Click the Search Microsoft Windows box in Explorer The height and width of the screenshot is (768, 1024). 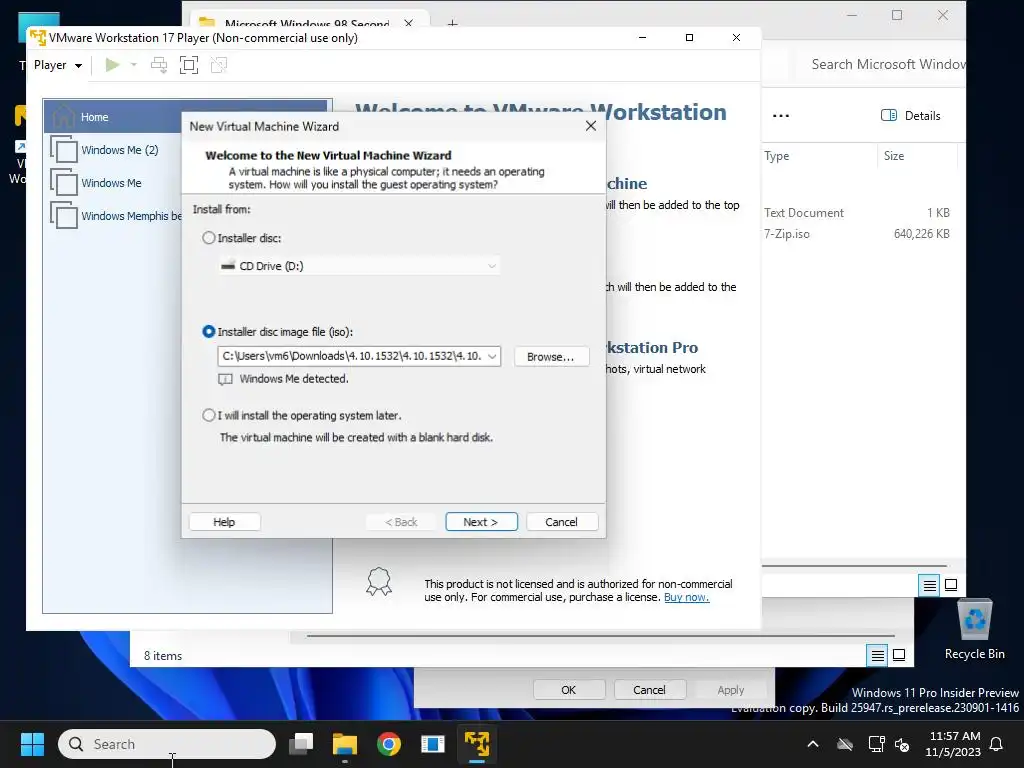click(x=885, y=65)
